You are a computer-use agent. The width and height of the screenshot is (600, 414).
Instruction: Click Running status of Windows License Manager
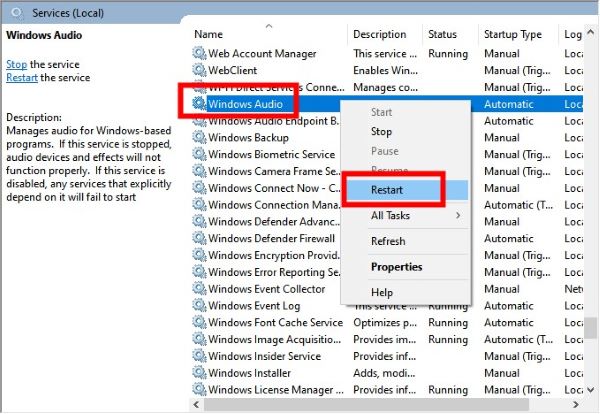[448, 390]
